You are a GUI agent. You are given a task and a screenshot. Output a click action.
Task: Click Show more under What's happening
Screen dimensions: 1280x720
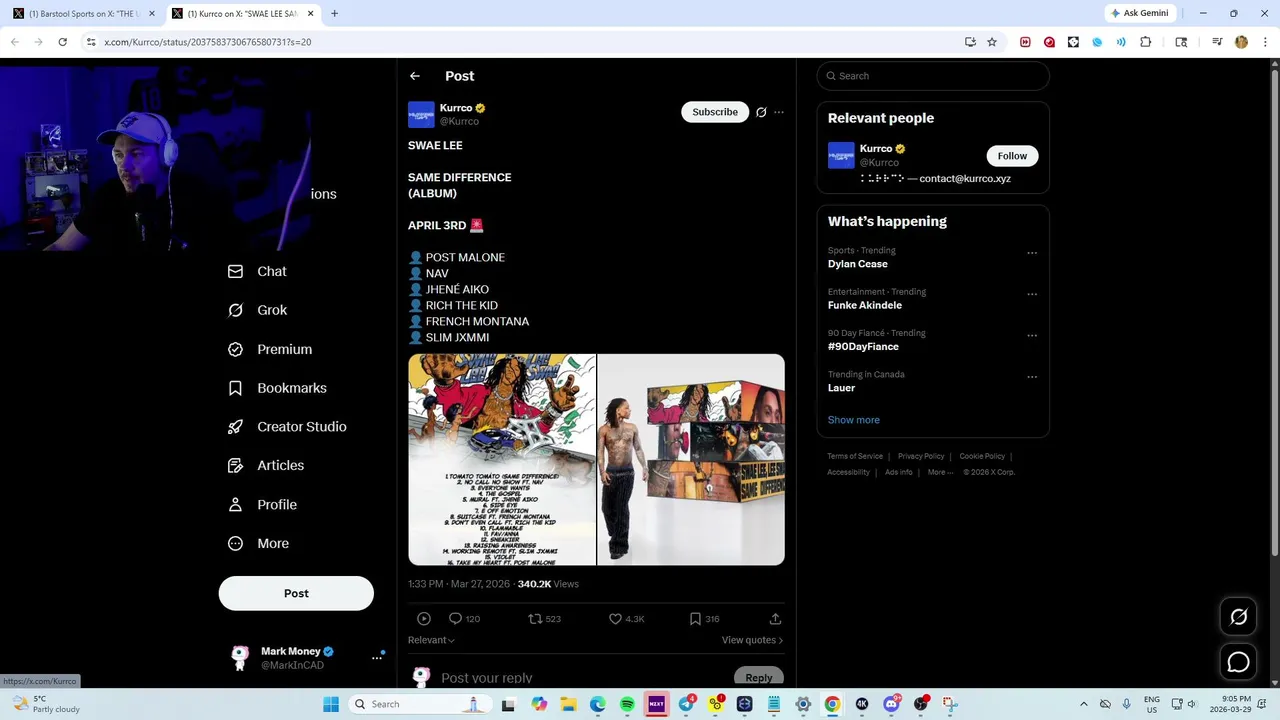coord(854,420)
